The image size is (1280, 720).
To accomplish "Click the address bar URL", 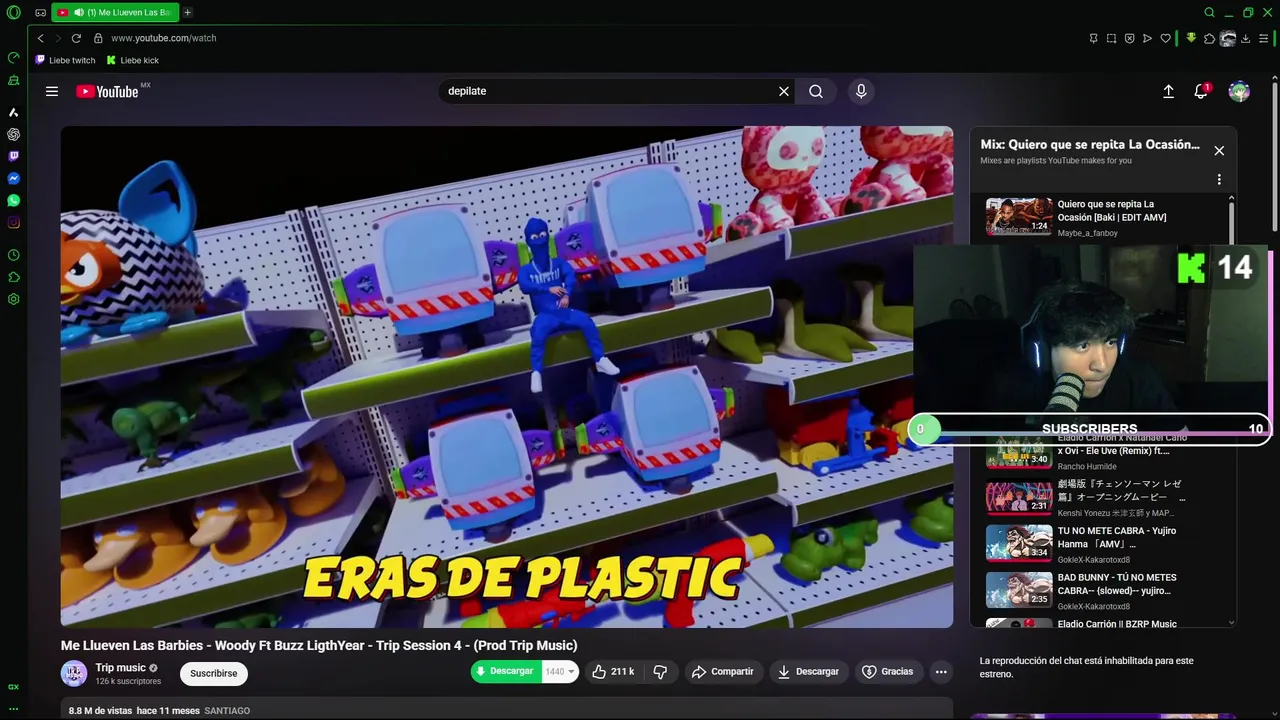I will click(x=163, y=38).
